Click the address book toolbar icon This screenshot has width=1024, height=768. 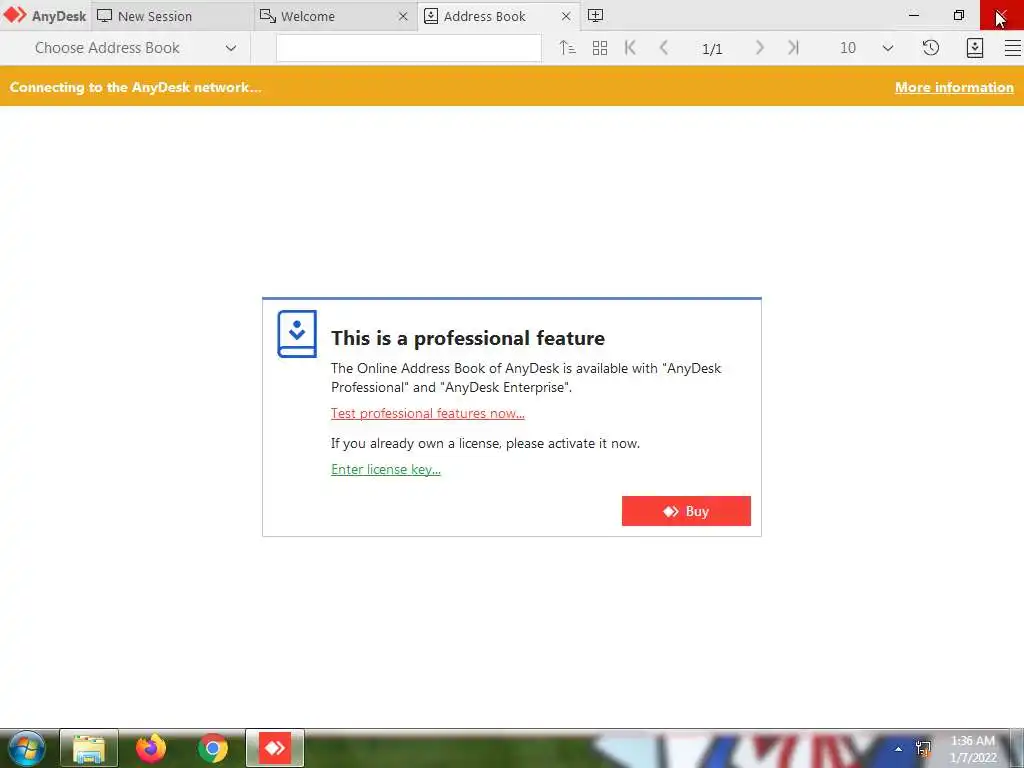(x=974, y=48)
